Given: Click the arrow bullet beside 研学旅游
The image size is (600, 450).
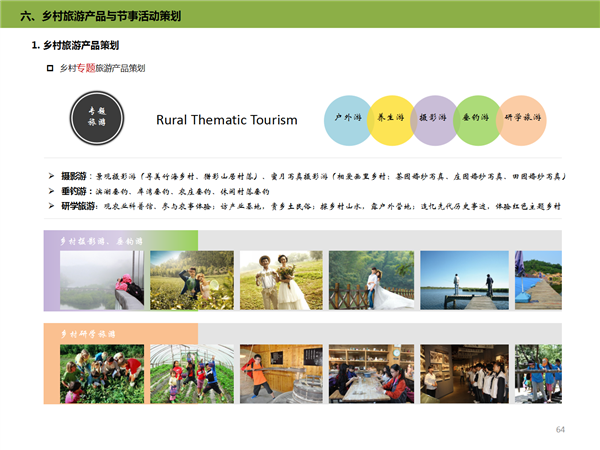Looking at the screenshot, I should pos(52,205).
